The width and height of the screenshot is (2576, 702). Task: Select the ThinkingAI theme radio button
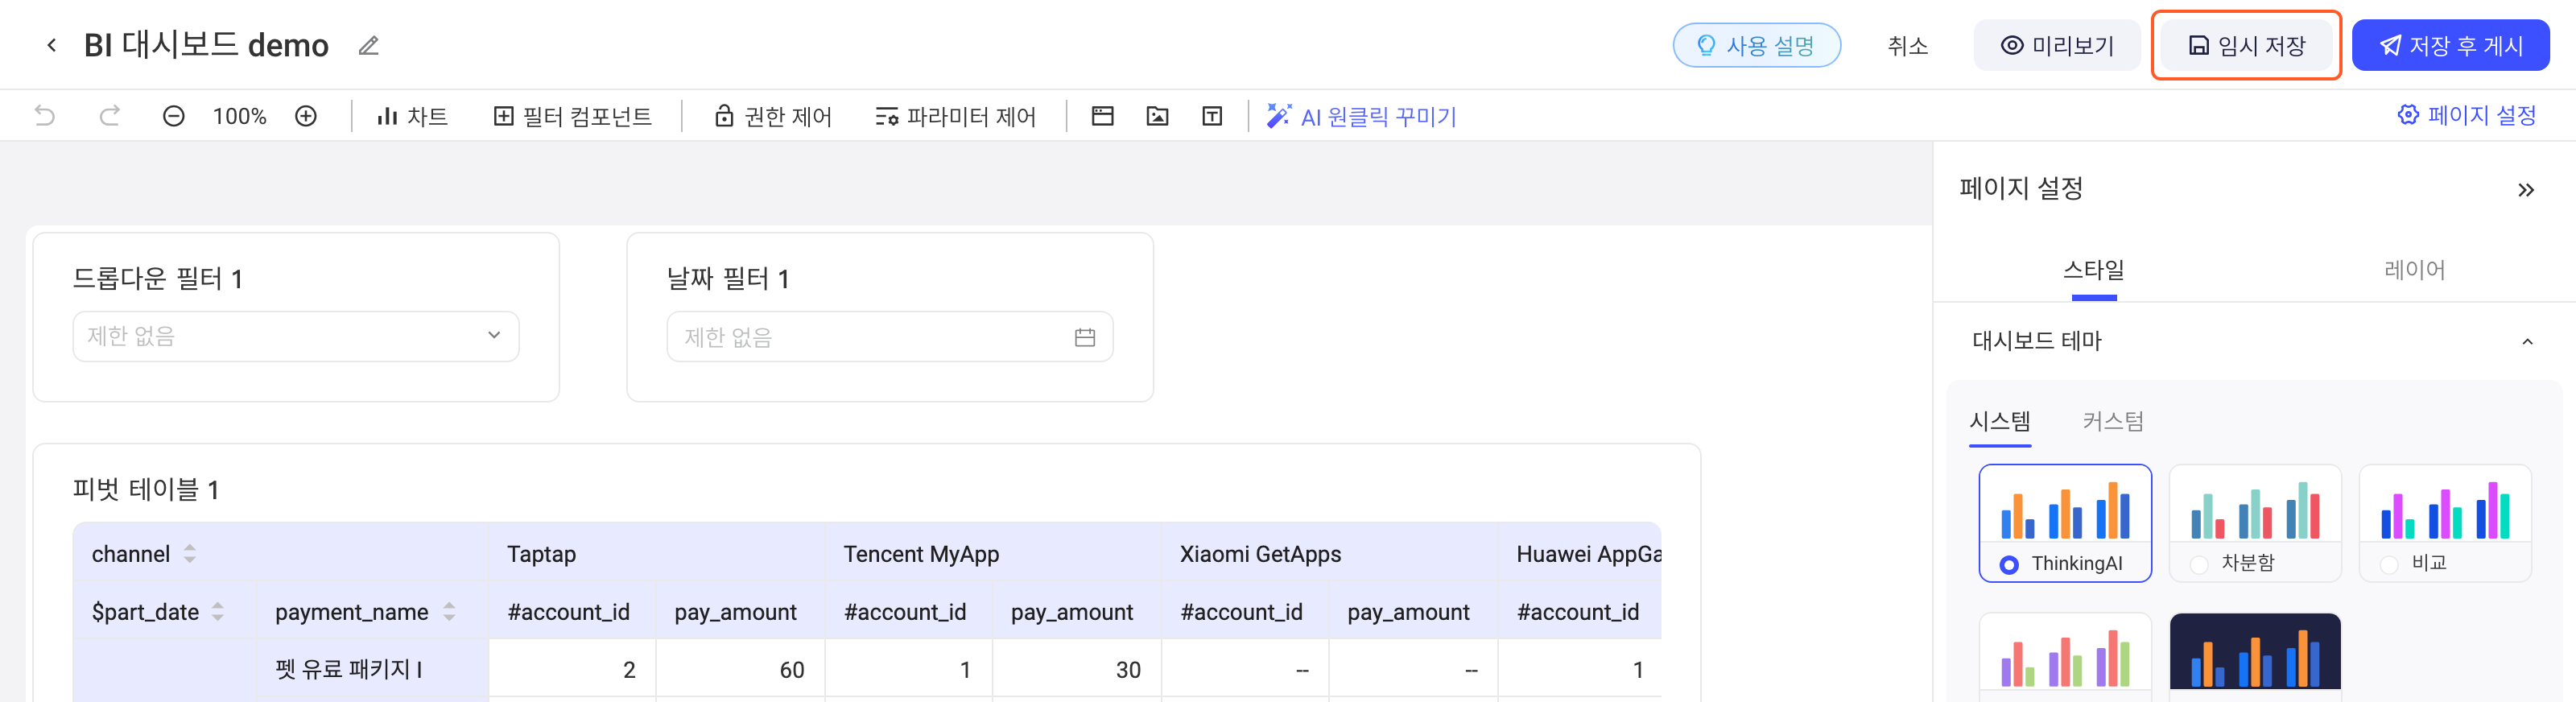coord(2008,564)
